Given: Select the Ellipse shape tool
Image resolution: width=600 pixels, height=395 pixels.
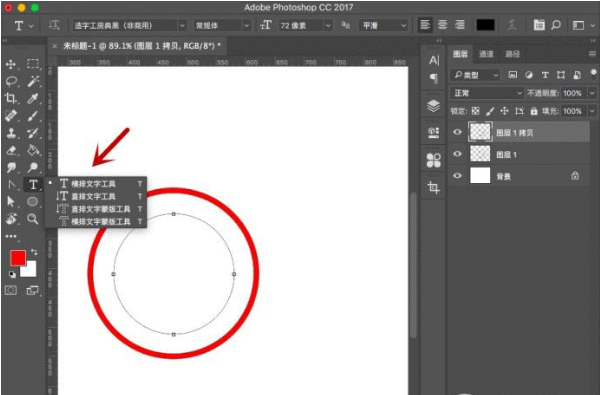Looking at the screenshot, I should (x=33, y=201).
